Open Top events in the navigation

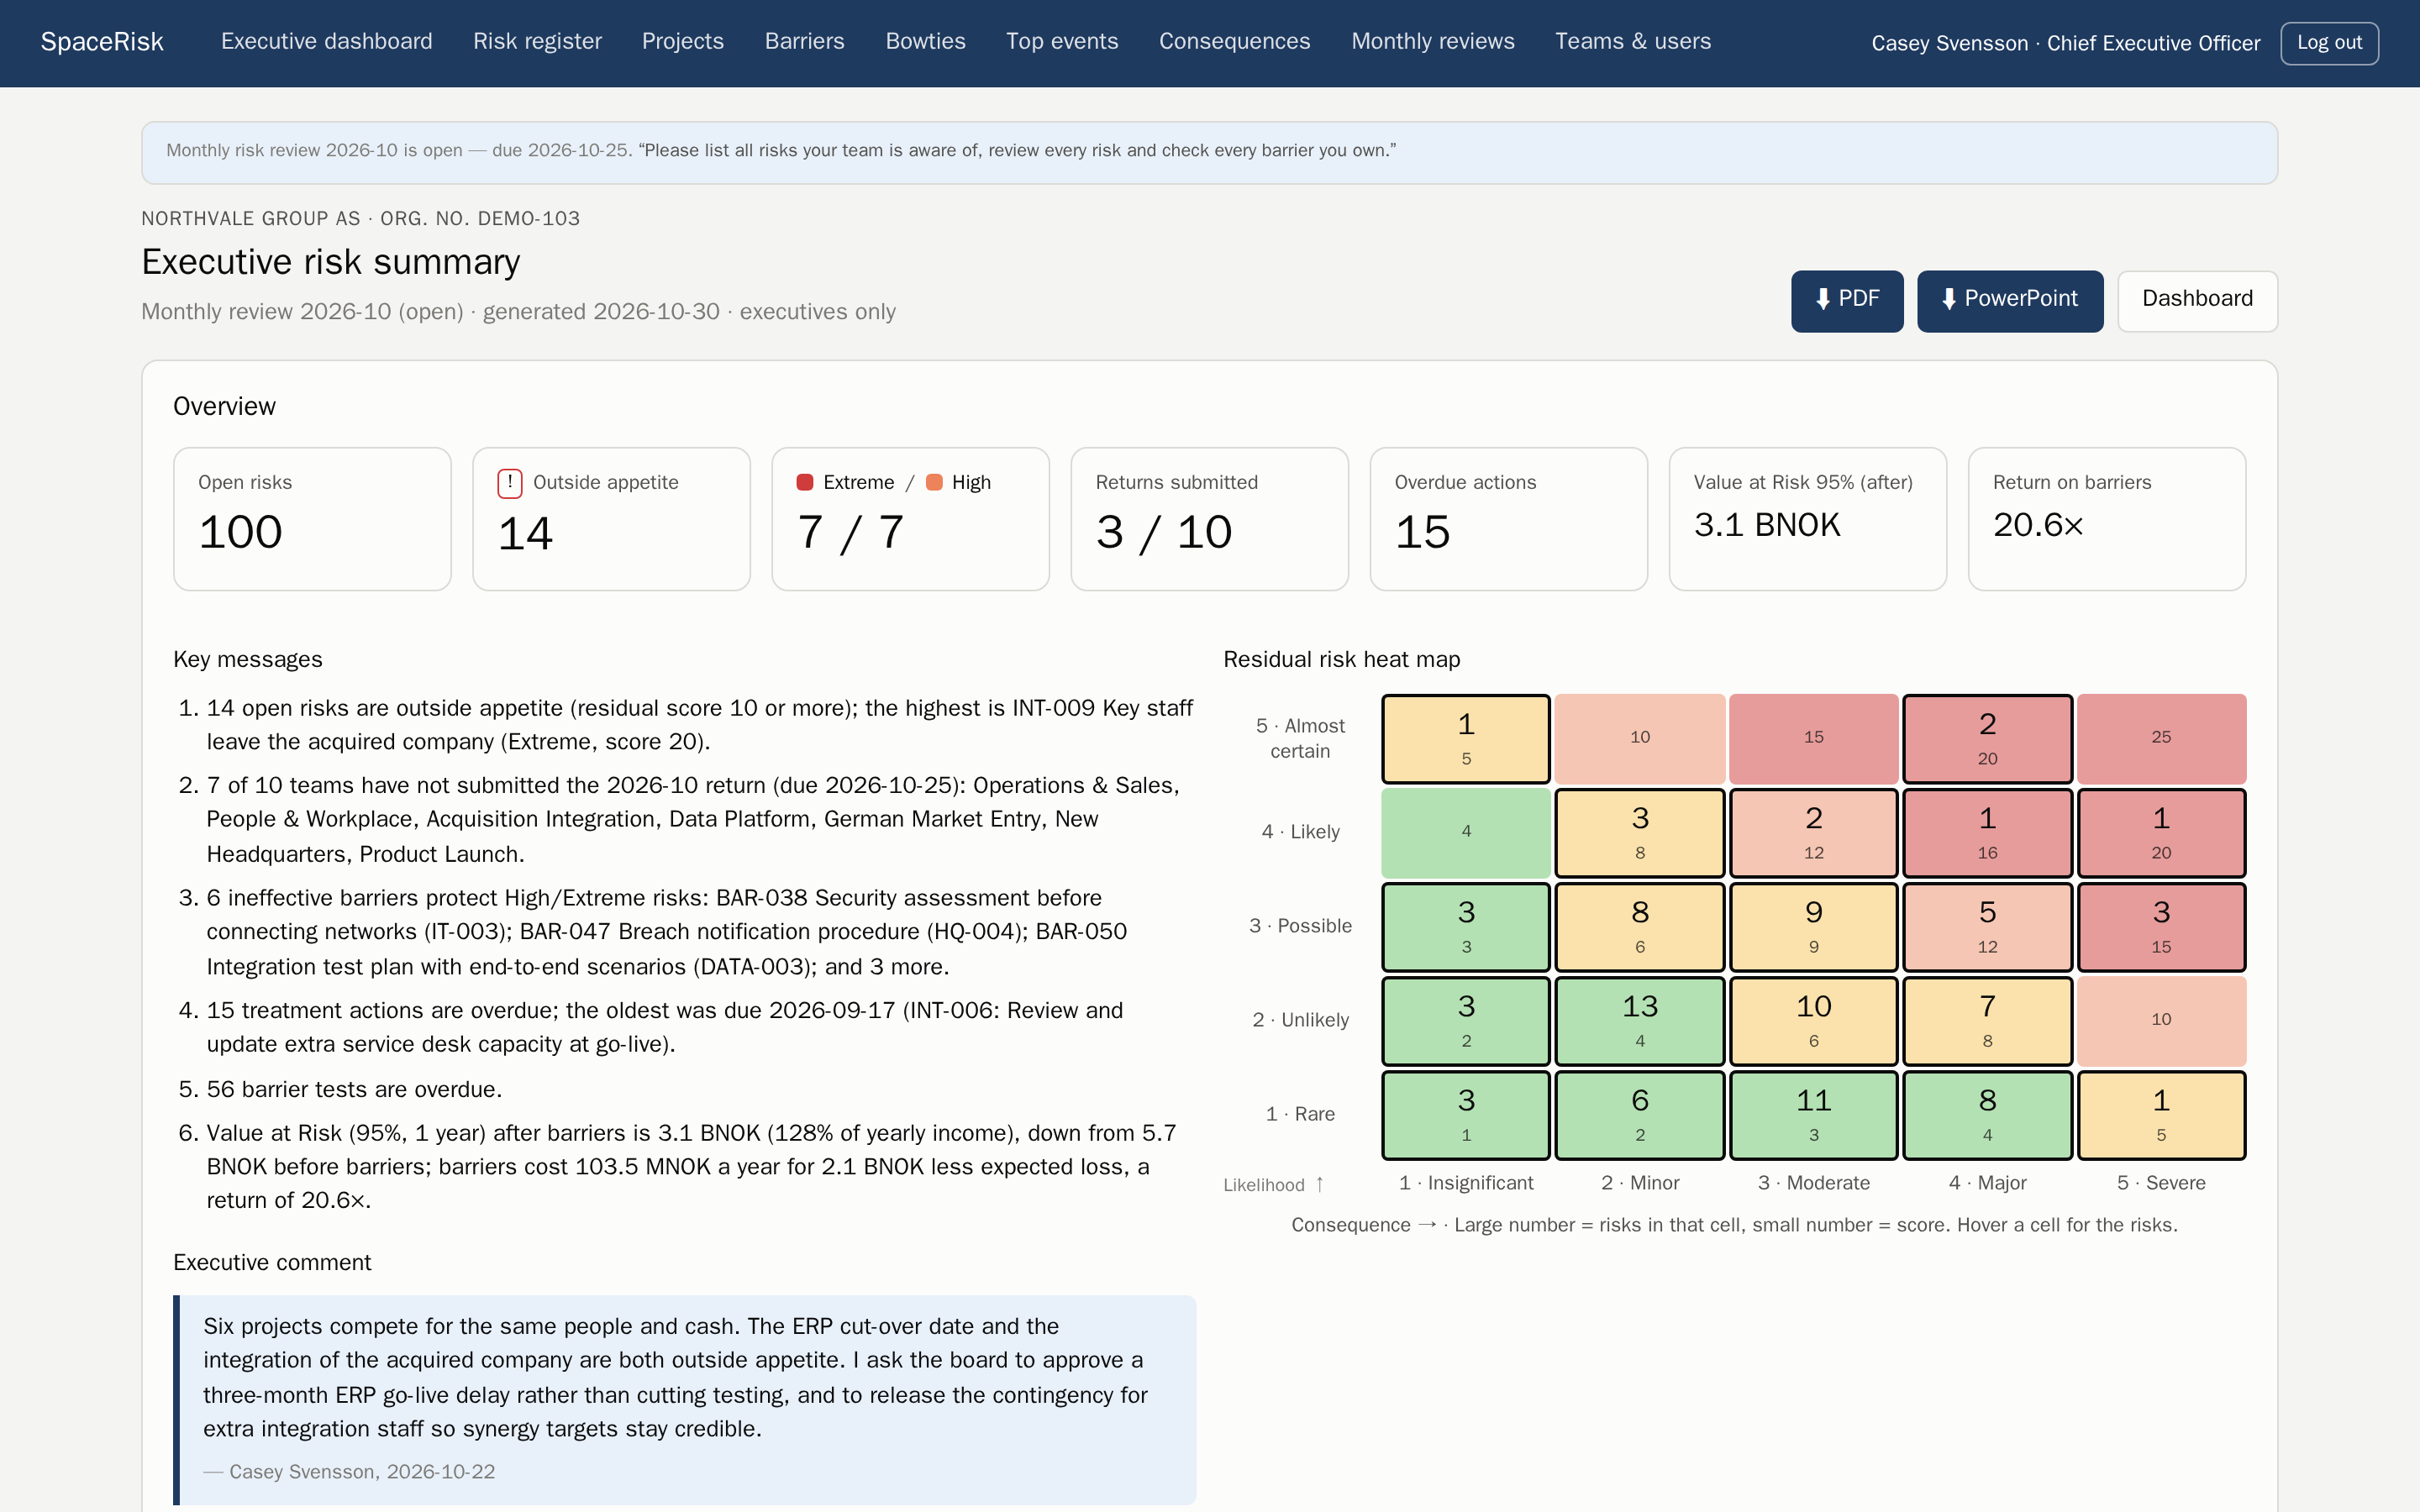1062,42
